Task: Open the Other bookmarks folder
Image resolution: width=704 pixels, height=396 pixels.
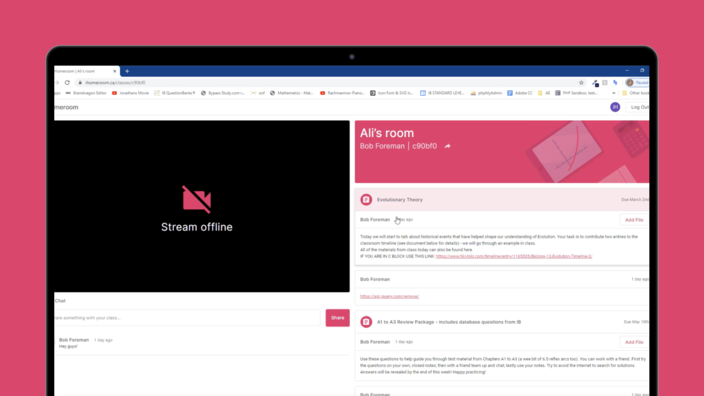Action: (635, 93)
